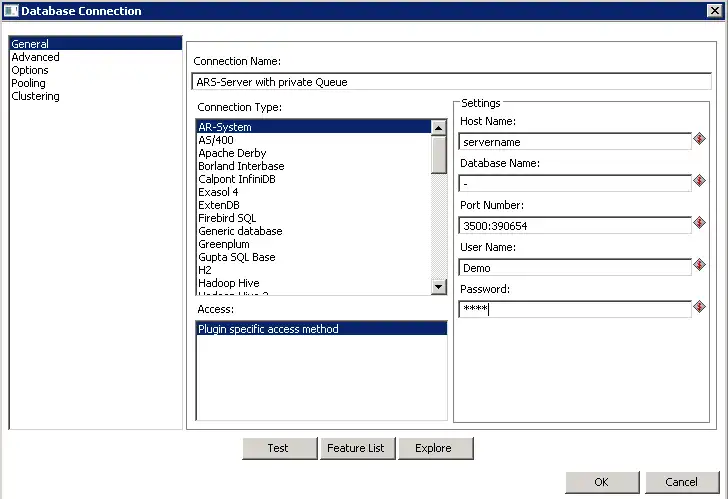Select Hadoop Hive connection type
Image resolution: width=728 pixels, height=499 pixels.
(314, 283)
